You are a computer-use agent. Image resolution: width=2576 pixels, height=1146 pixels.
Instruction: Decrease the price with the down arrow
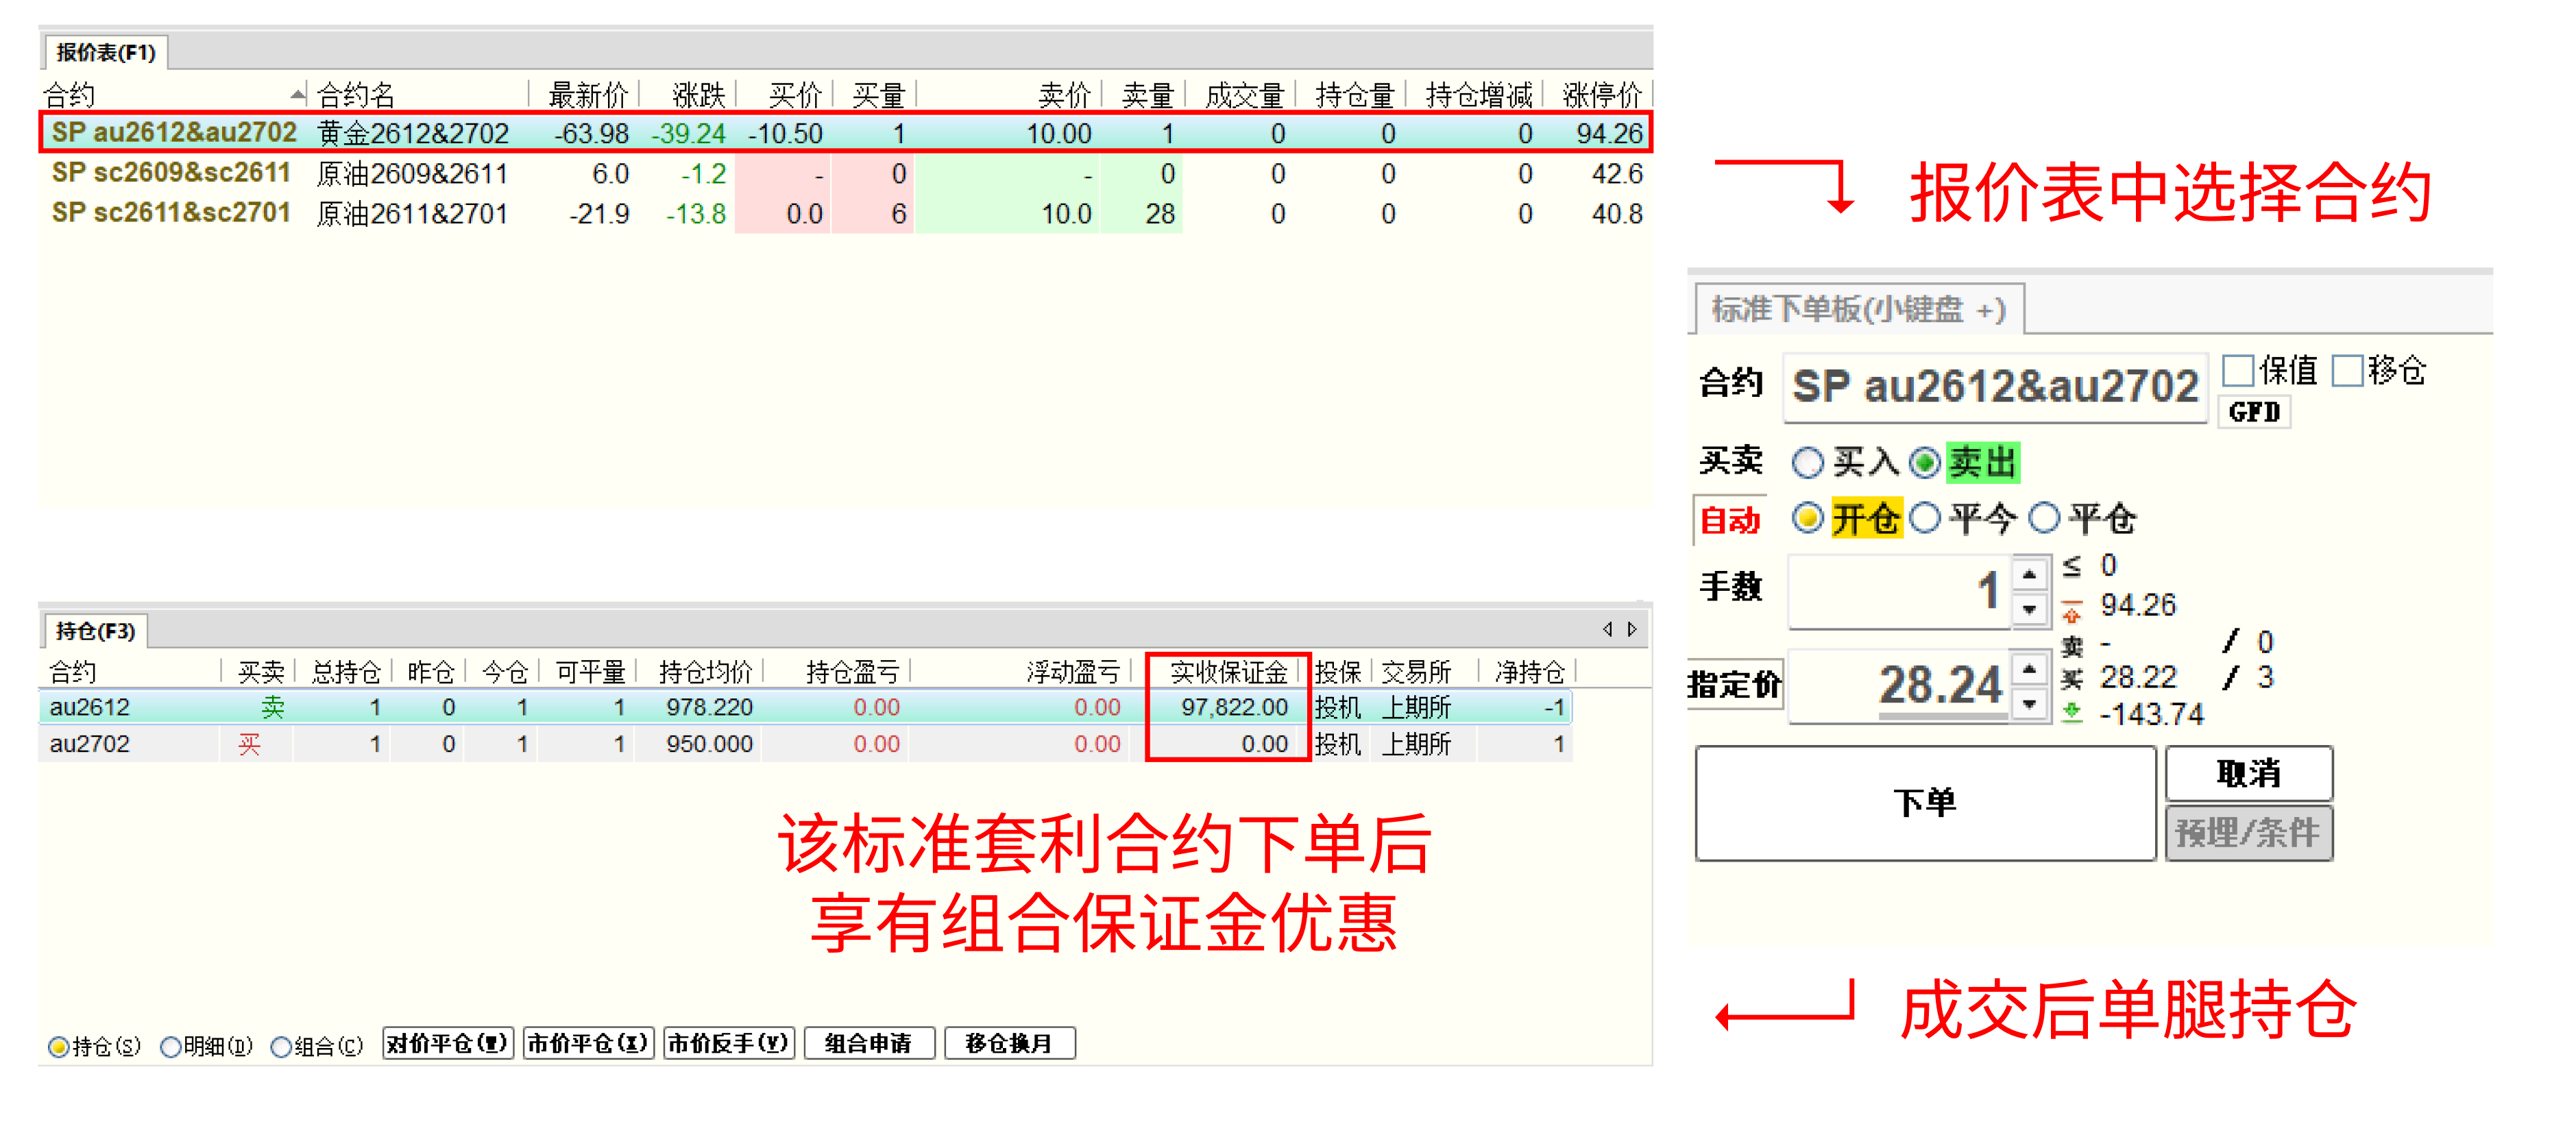(x=2030, y=704)
